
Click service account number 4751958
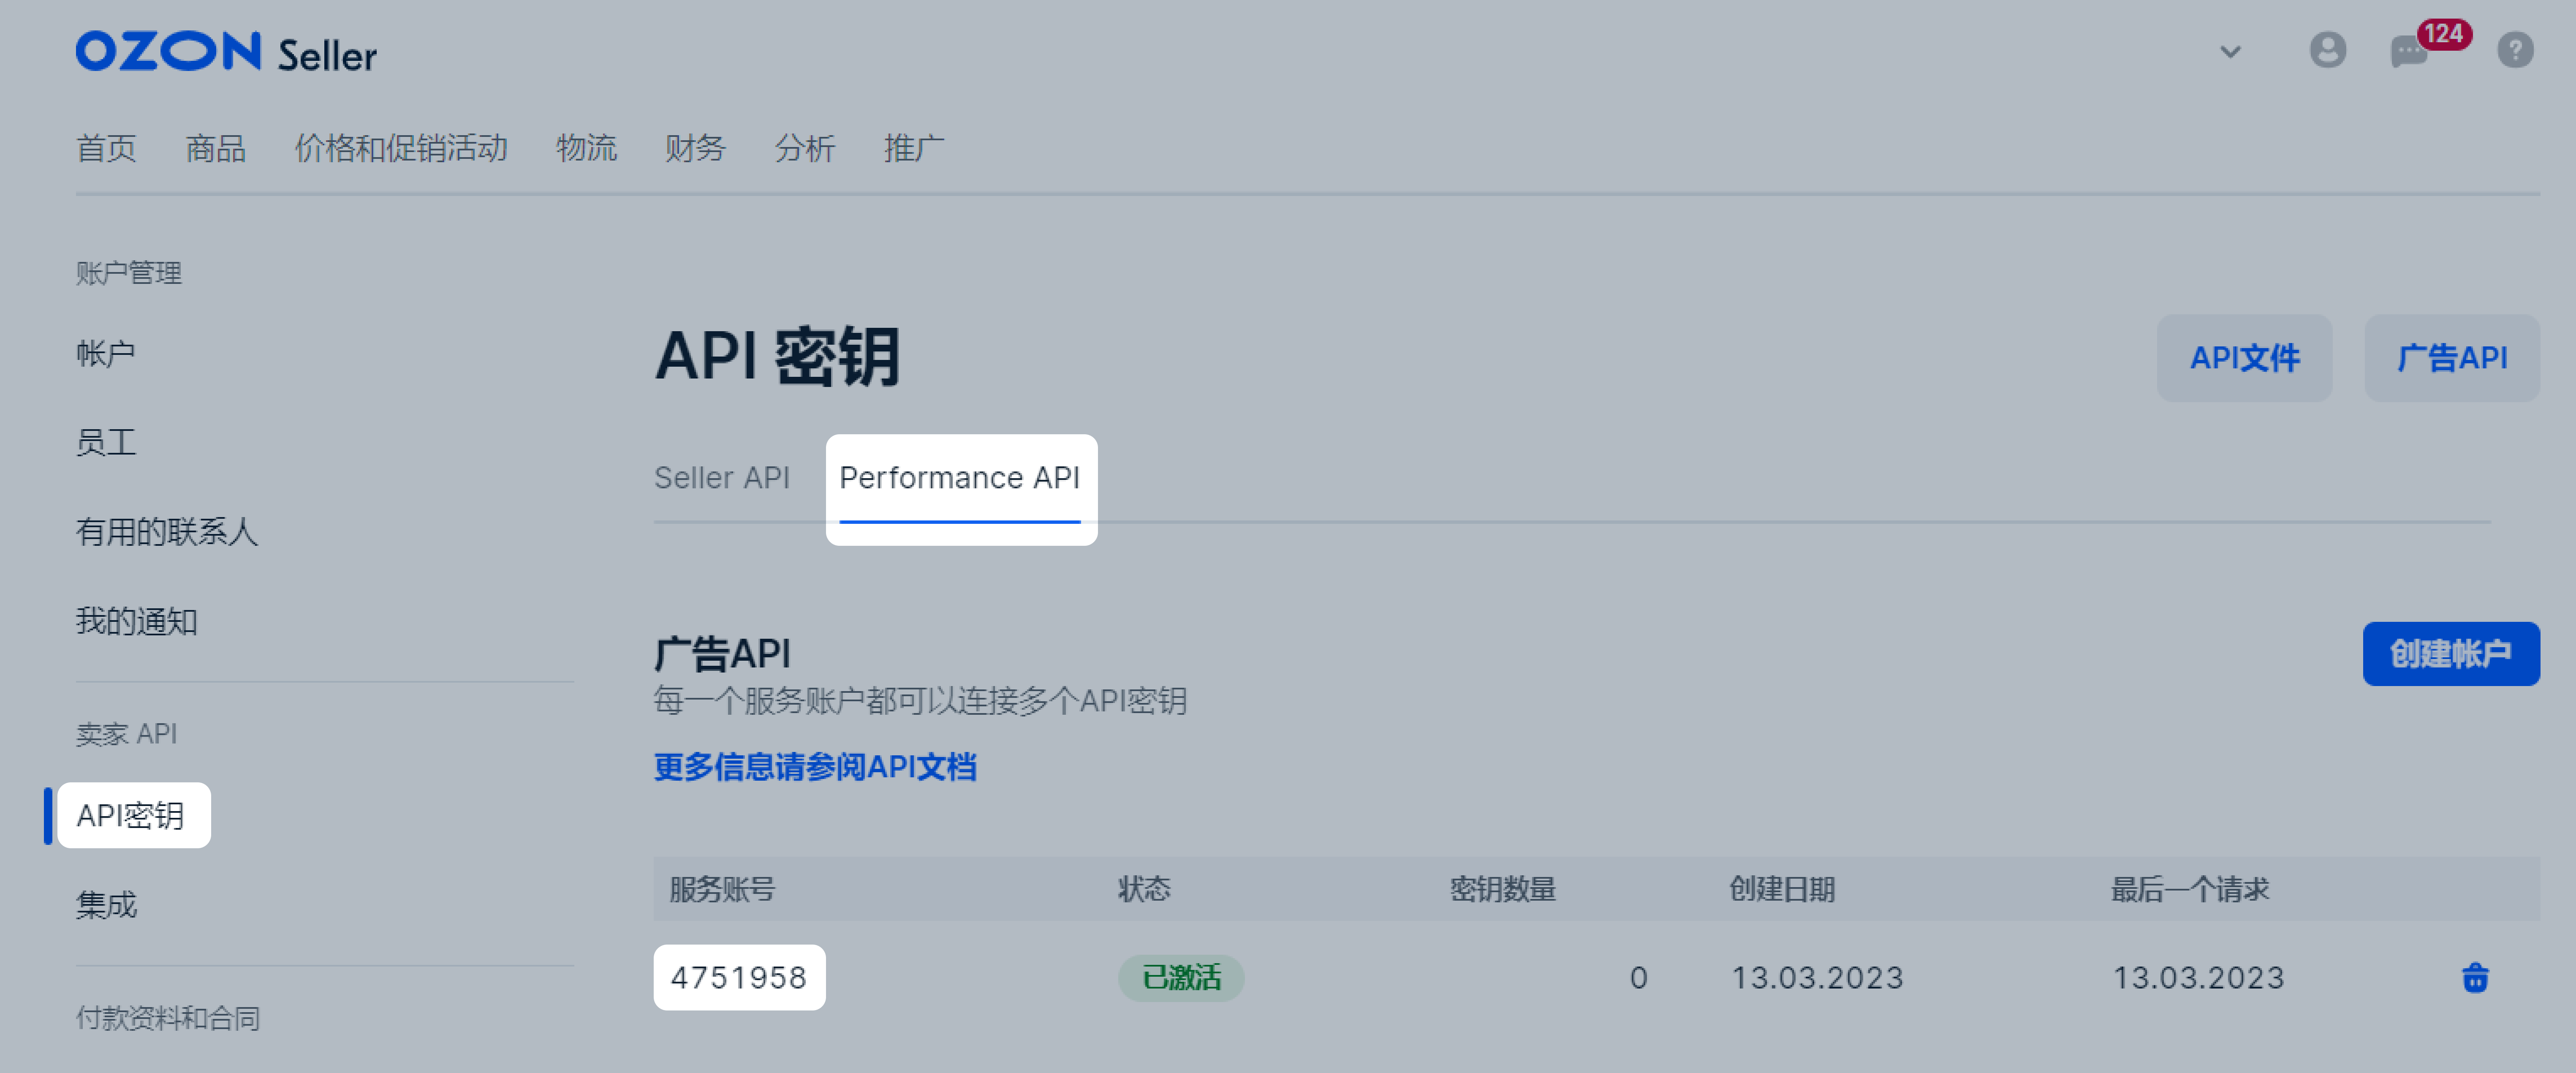tap(739, 977)
